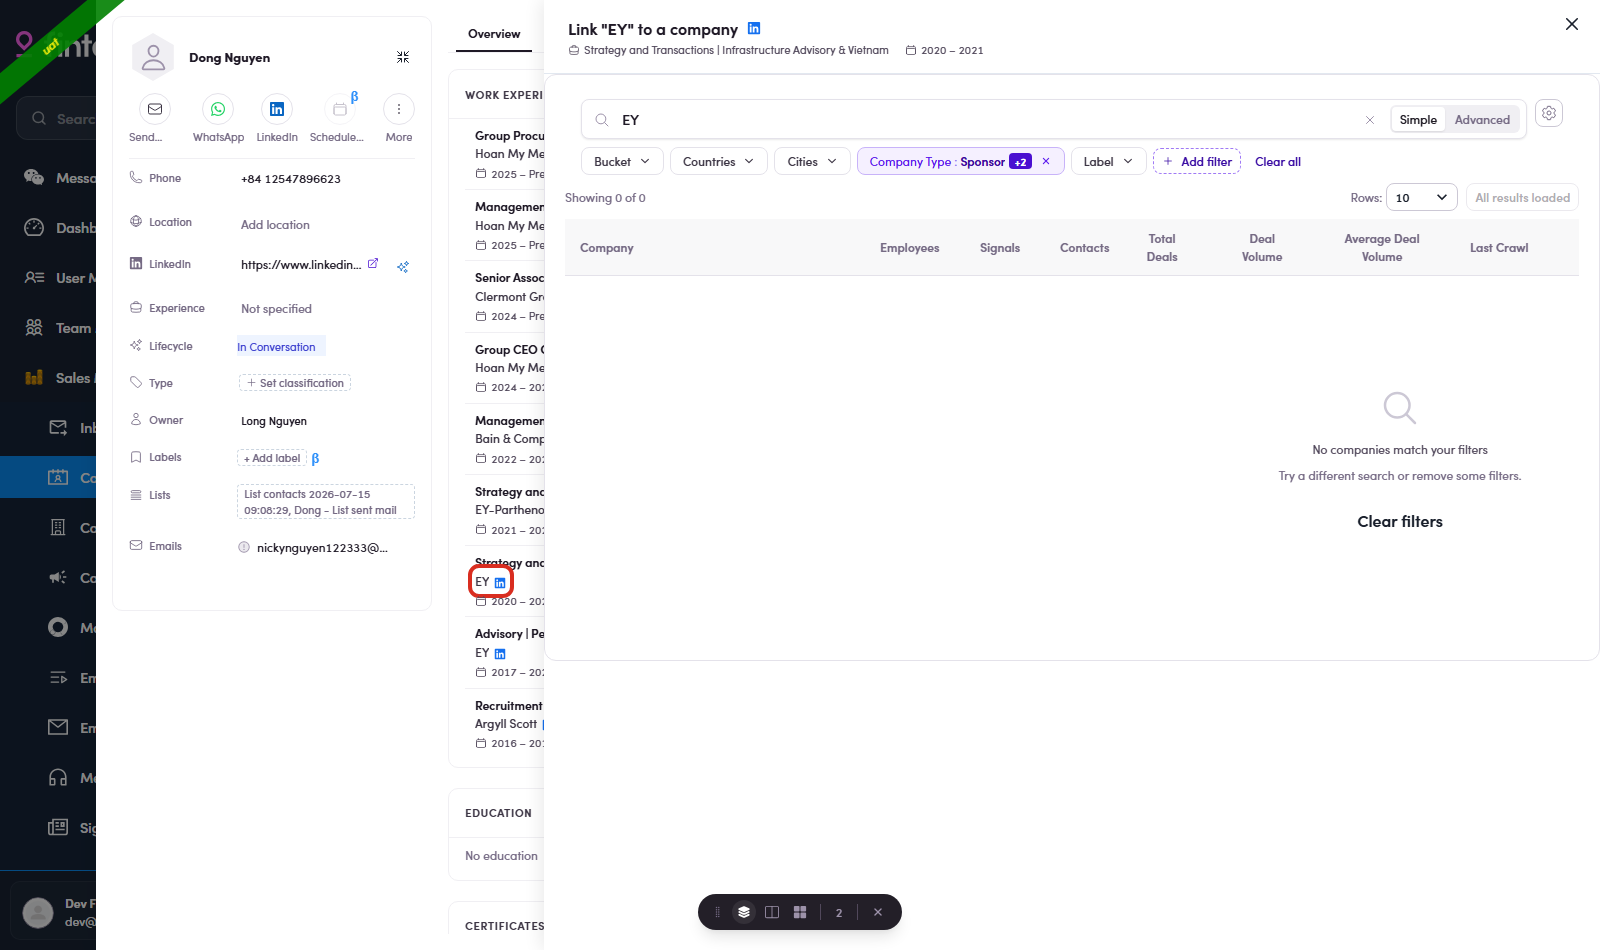Collapse the contact card panel

tap(403, 57)
